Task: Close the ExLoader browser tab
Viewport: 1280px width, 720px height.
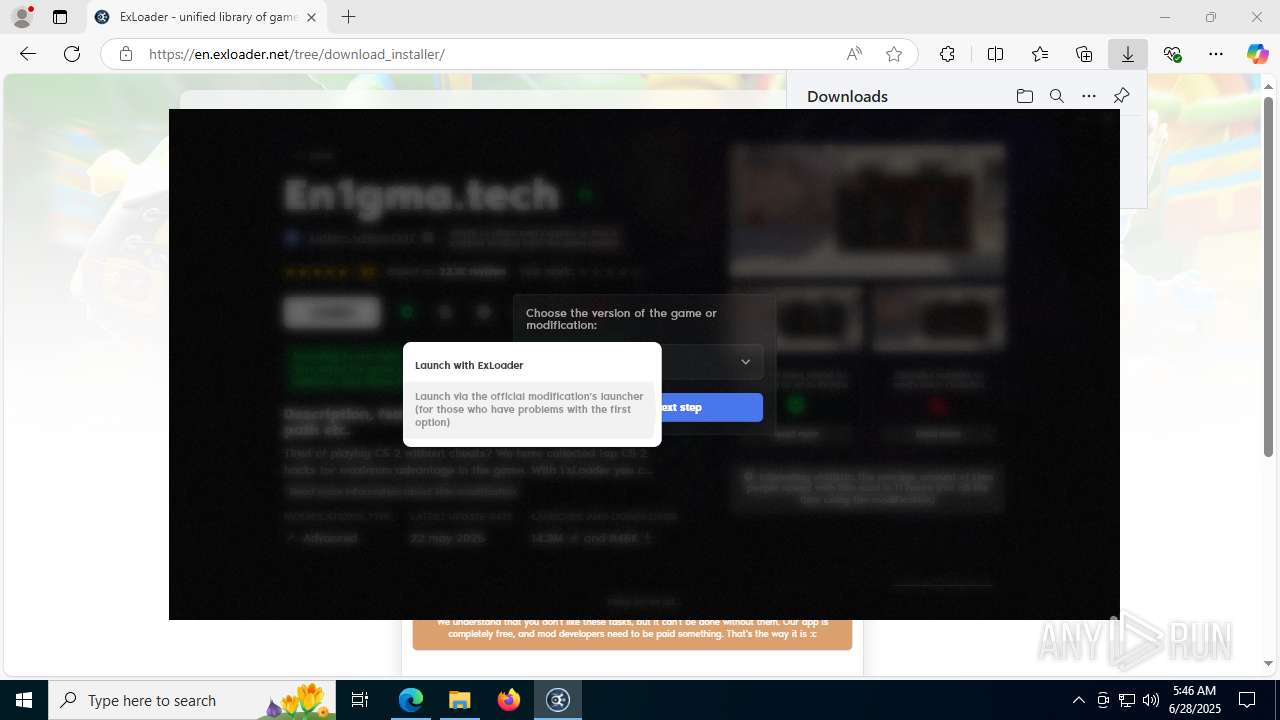Action: (x=311, y=17)
